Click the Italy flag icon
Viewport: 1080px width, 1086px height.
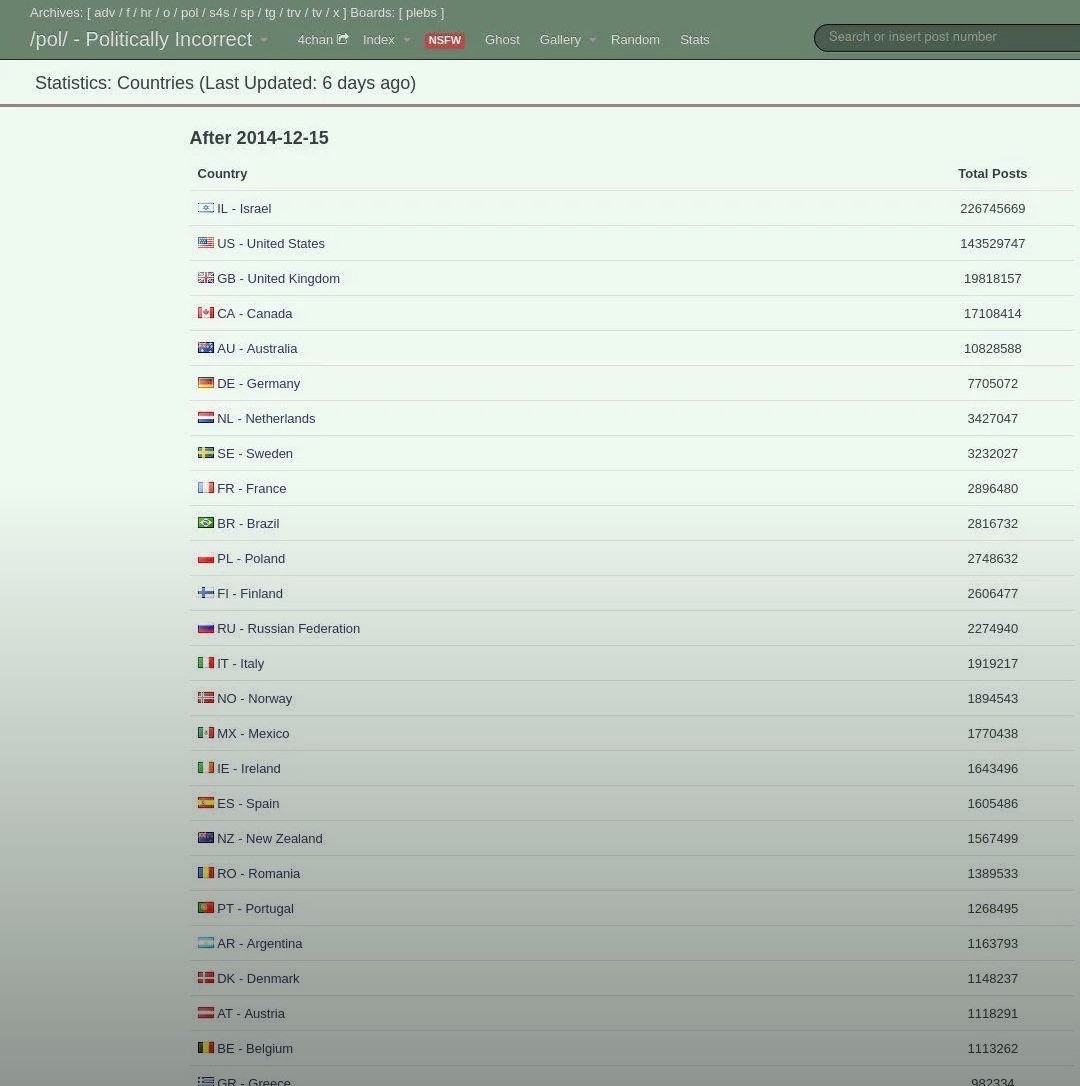pos(206,662)
